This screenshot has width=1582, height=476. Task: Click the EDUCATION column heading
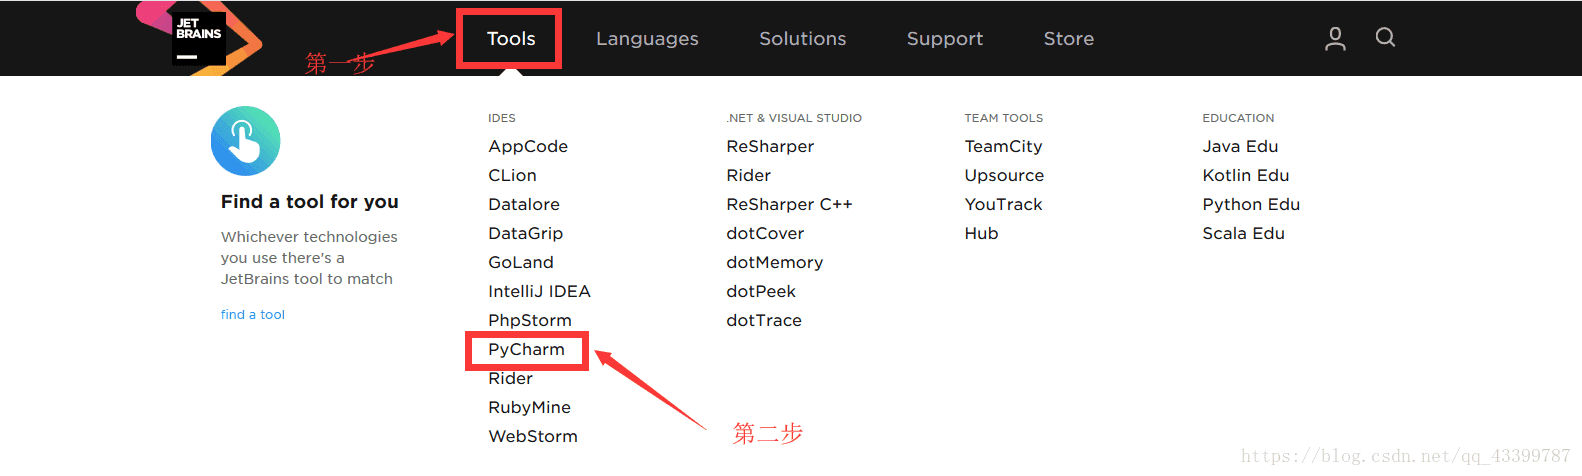1238,118
